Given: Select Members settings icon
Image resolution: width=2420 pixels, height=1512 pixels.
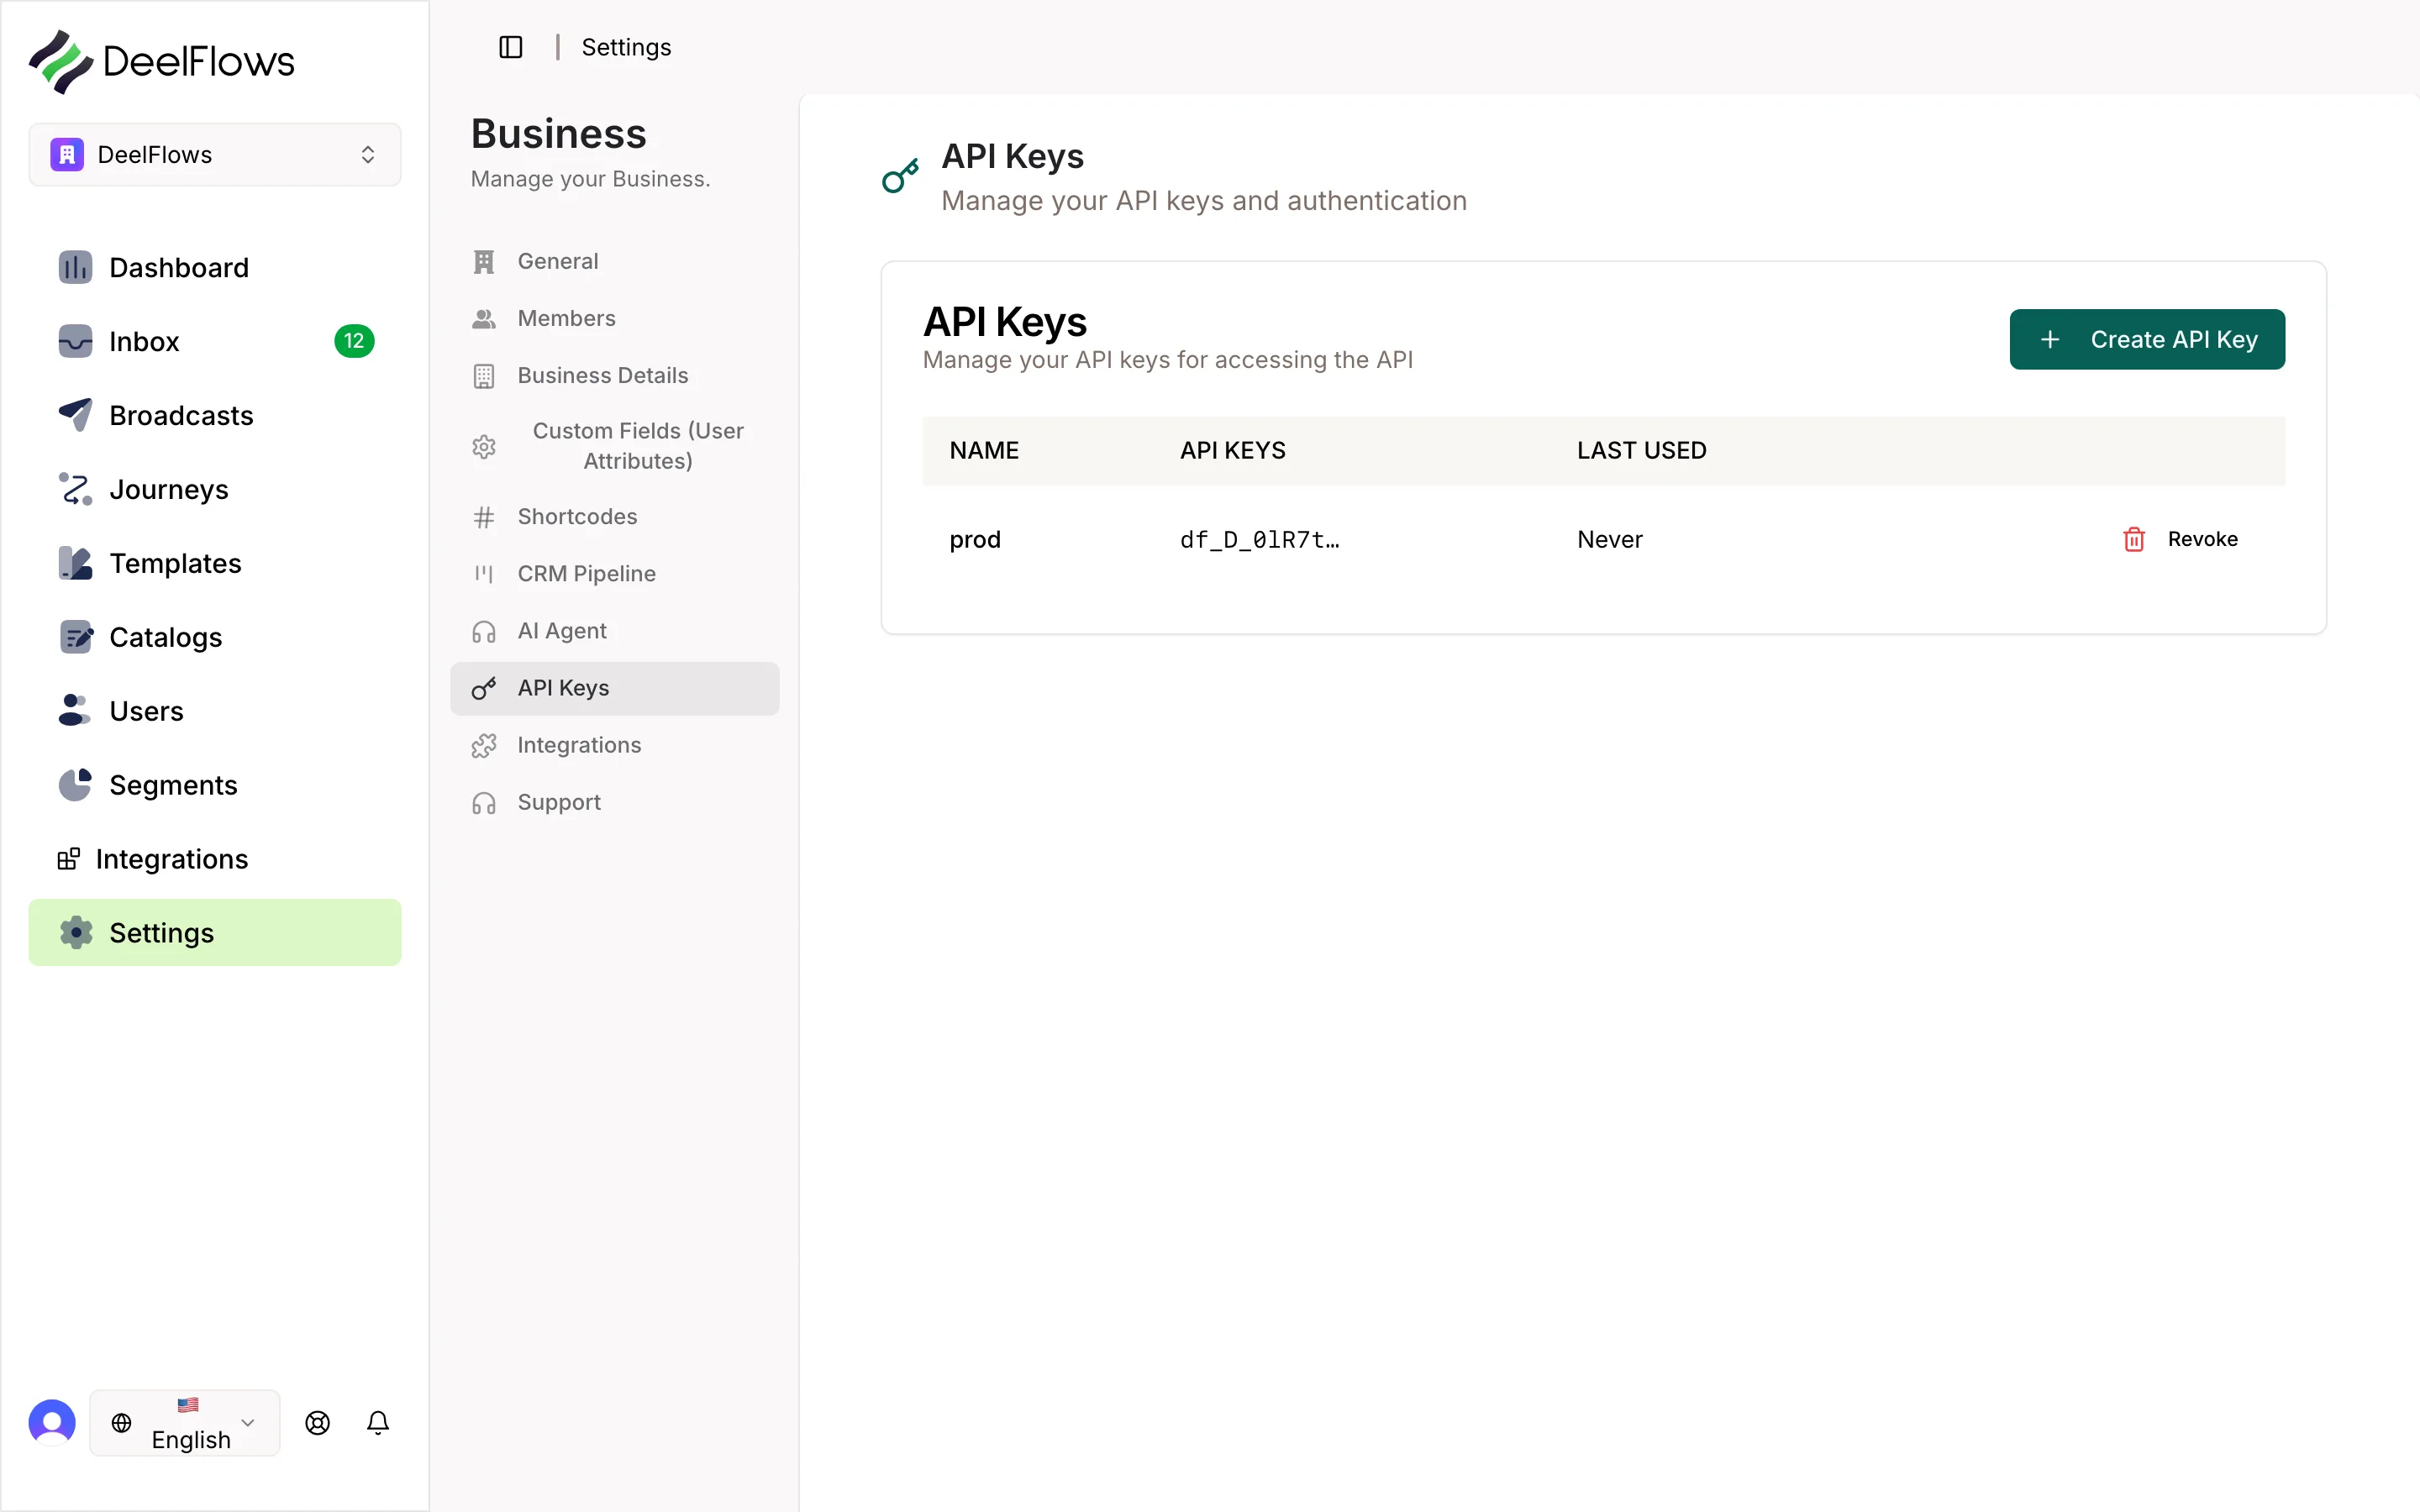Looking at the screenshot, I should (484, 318).
